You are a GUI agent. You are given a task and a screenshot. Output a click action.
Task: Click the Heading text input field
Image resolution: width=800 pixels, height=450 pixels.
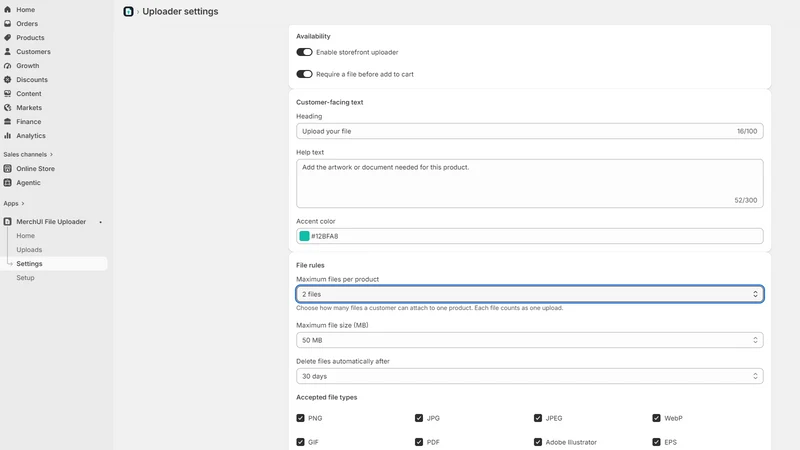530,131
